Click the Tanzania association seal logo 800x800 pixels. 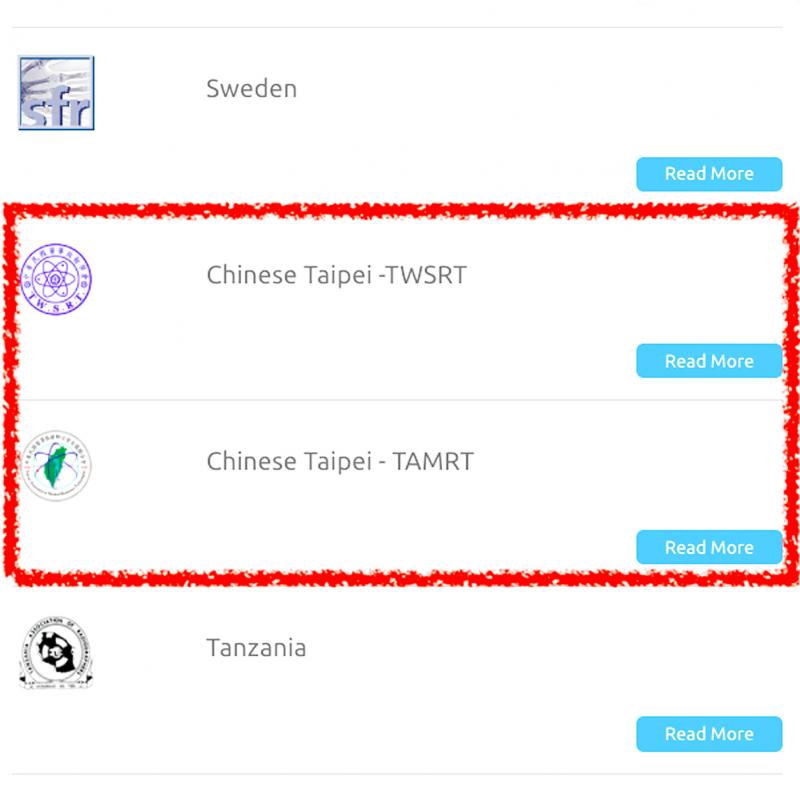pyautogui.click(x=56, y=653)
